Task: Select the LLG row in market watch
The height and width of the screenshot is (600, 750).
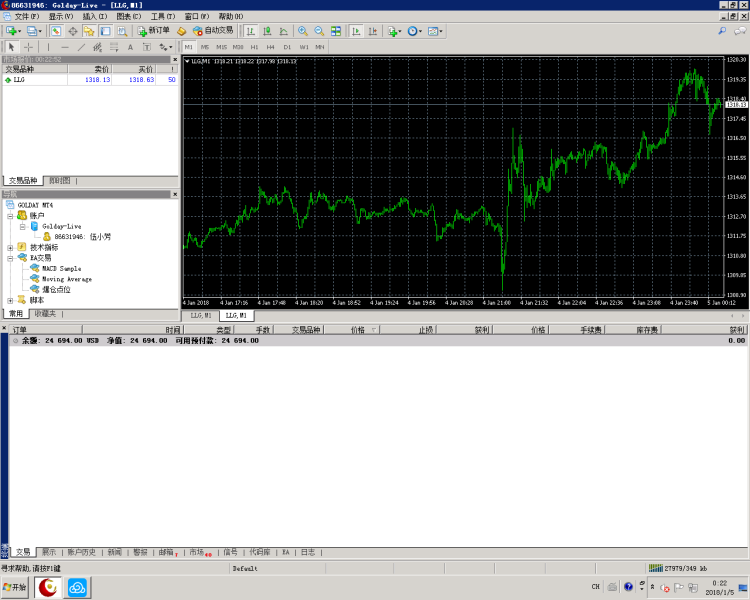Action: pyautogui.click(x=91, y=80)
